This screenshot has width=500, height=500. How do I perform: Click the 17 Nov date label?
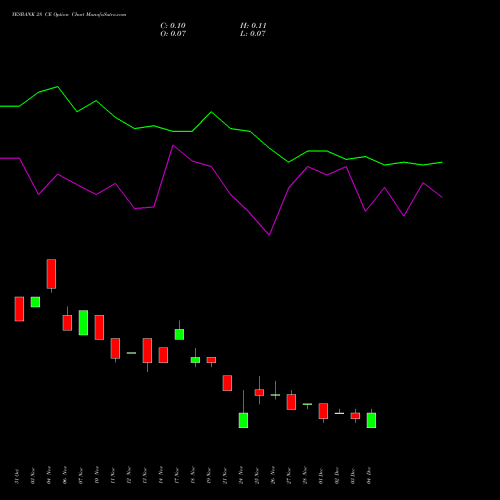(177, 476)
